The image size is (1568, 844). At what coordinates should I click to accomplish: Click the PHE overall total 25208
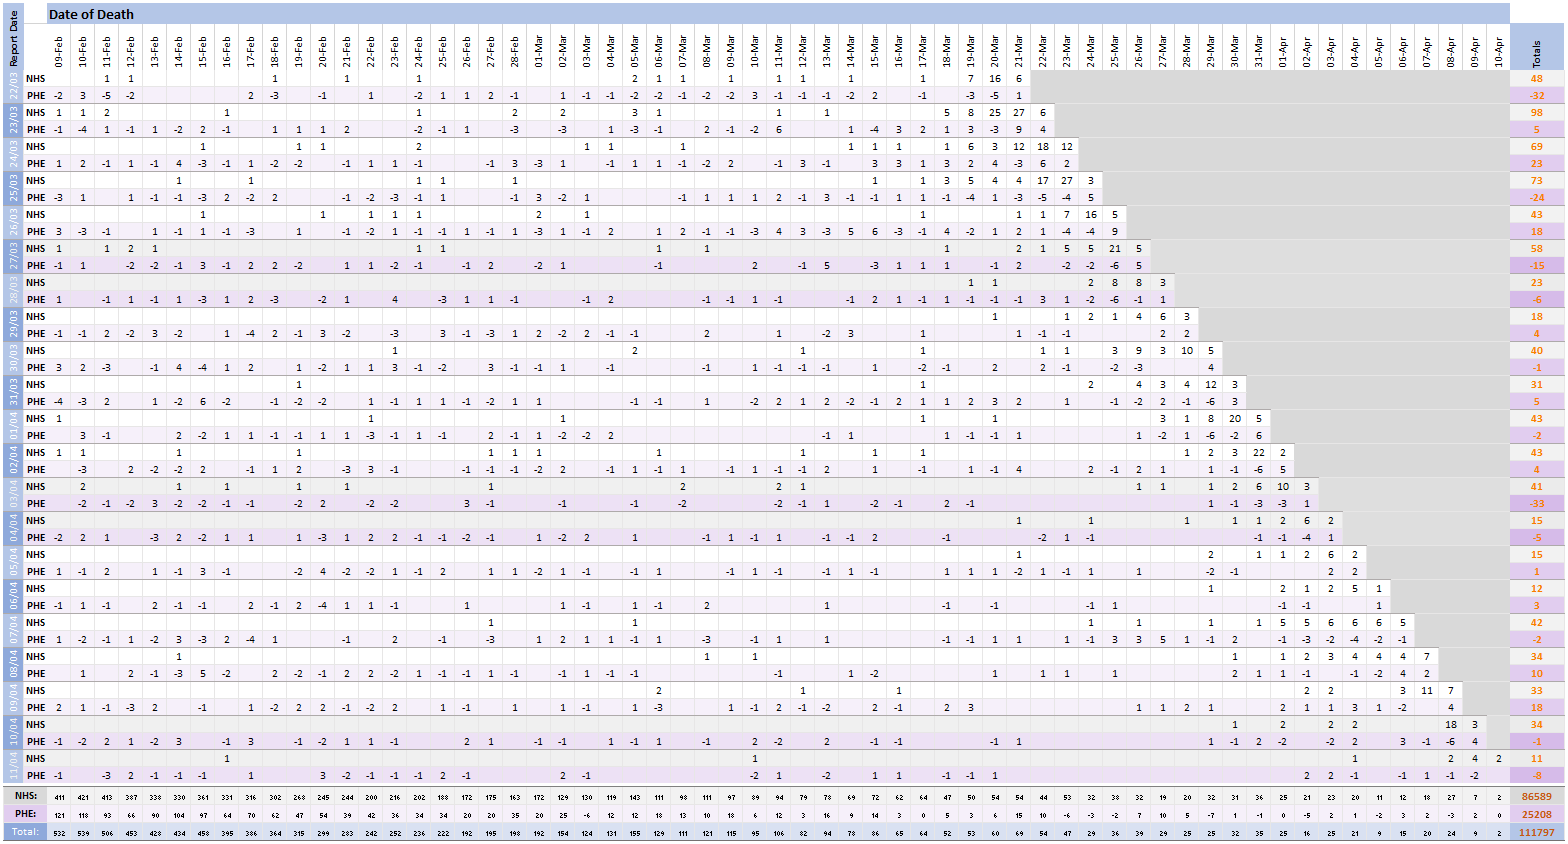point(1537,814)
